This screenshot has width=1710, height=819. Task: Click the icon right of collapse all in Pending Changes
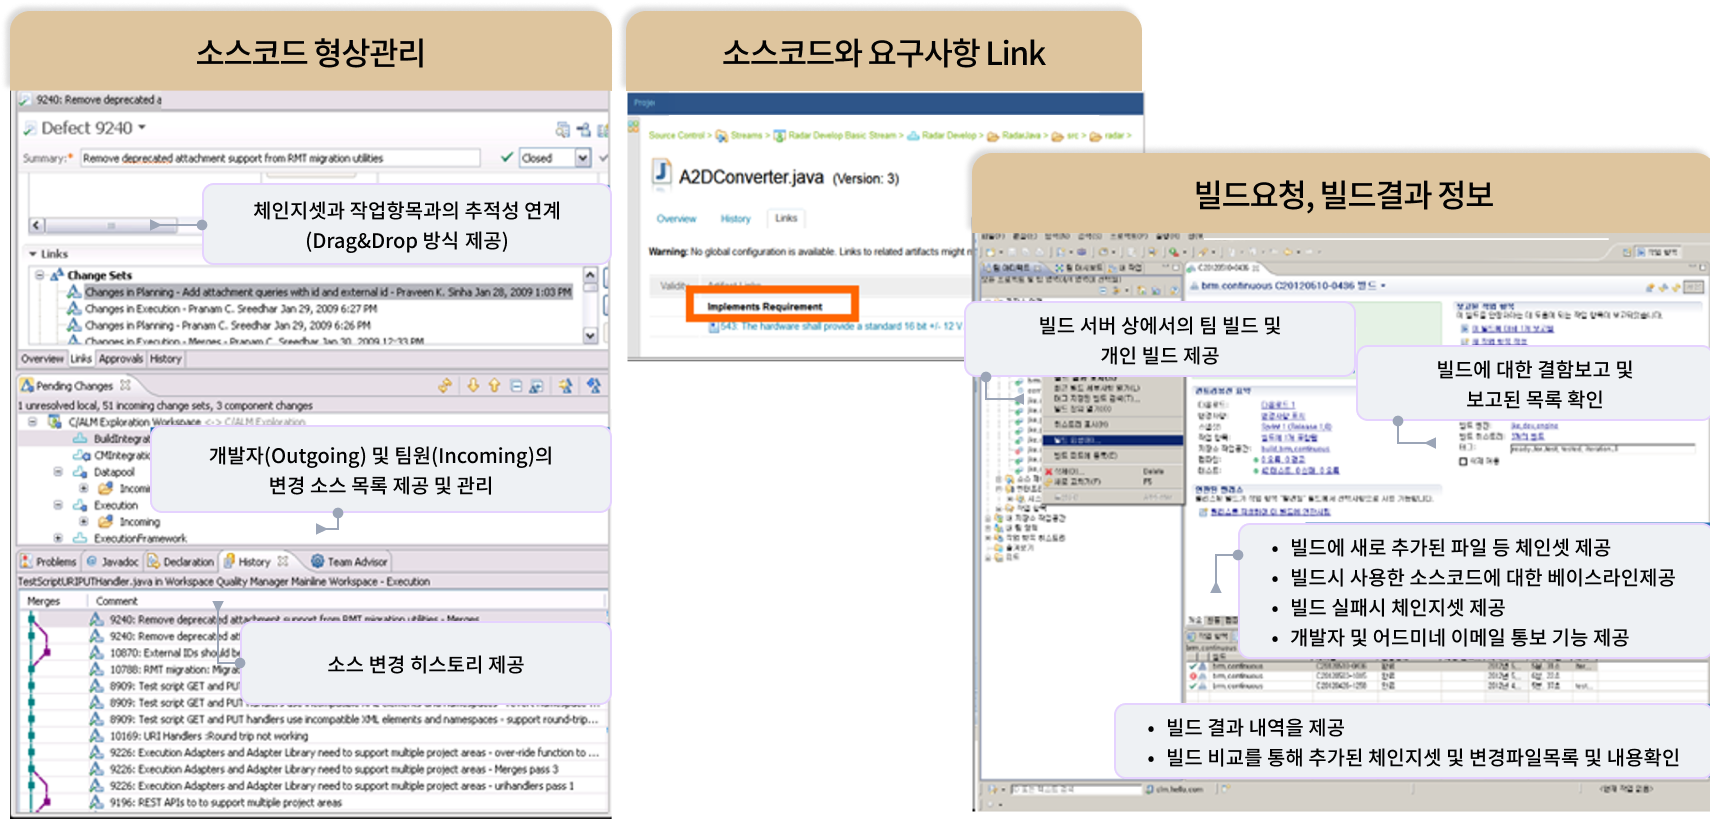click(537, 385)
